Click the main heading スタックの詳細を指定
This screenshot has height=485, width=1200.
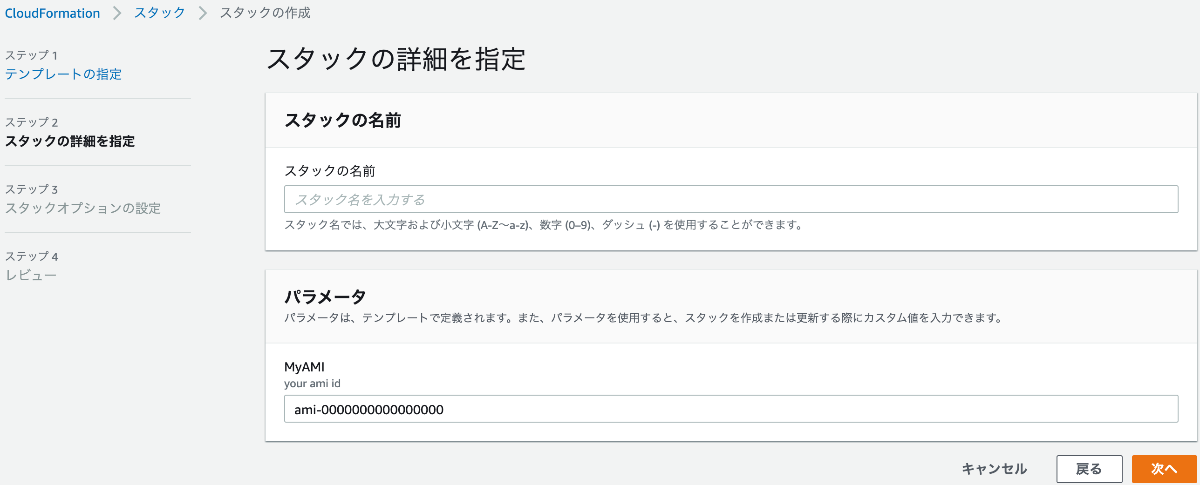click(396, 58)
